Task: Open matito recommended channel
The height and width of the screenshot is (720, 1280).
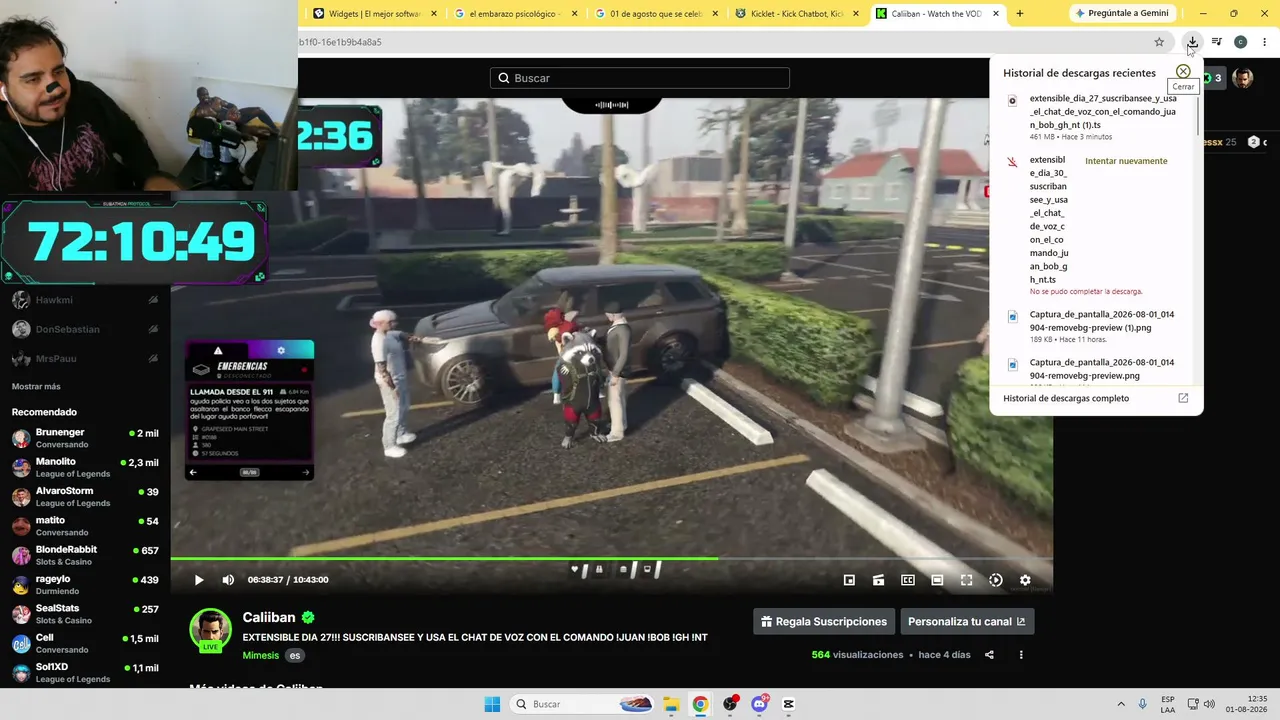Action: [85, 526]
